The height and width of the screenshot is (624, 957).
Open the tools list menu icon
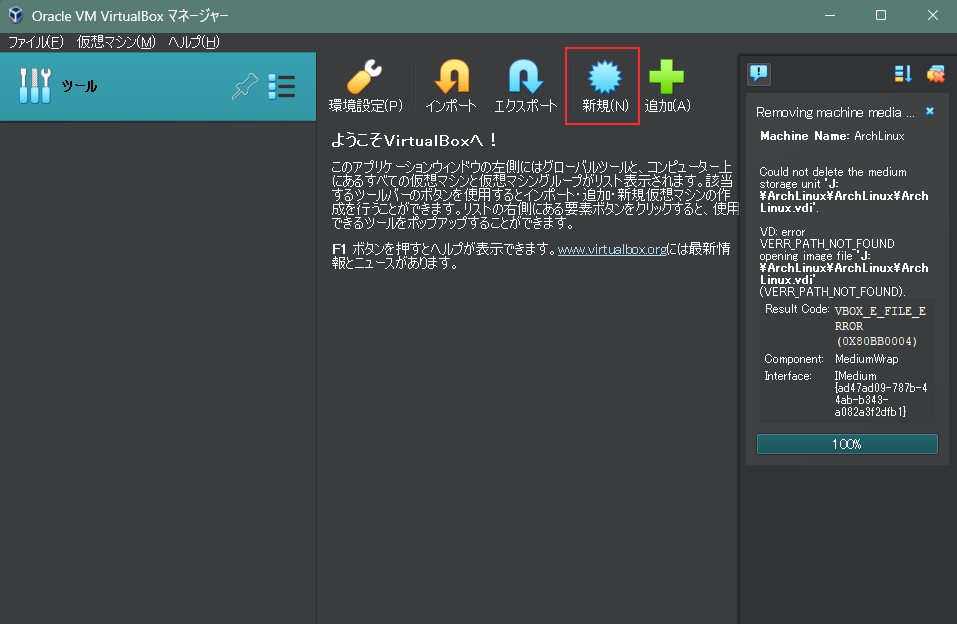click(x=282, y=86)
